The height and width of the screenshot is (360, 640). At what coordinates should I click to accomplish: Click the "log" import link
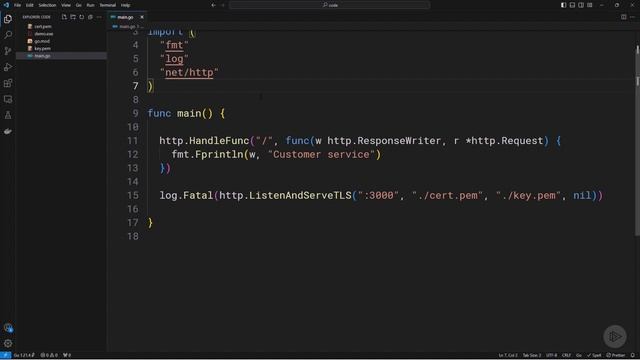(x=174, y=59)
